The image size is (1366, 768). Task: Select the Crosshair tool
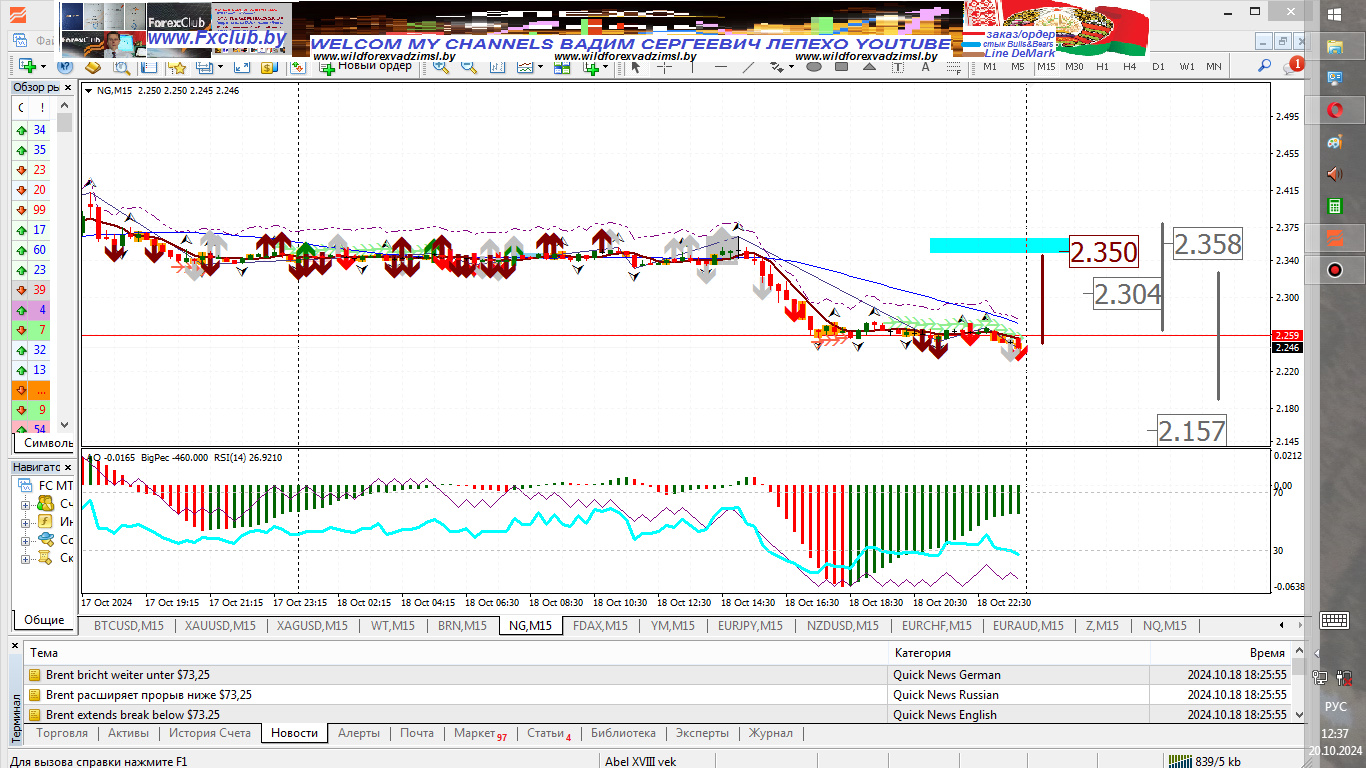[x=663, y=67]
